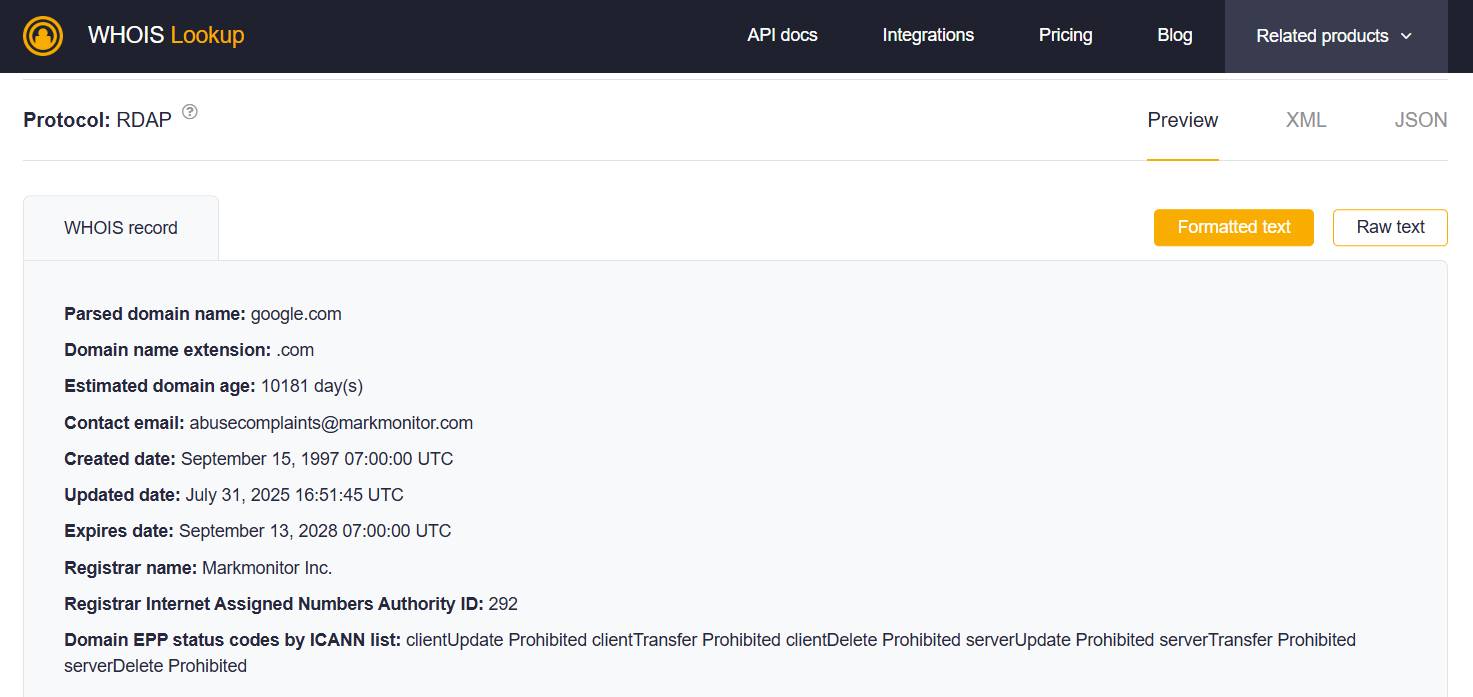Switch to the Preview tab
This screenshot has height=697, width=1473.
coord(1183,120)
